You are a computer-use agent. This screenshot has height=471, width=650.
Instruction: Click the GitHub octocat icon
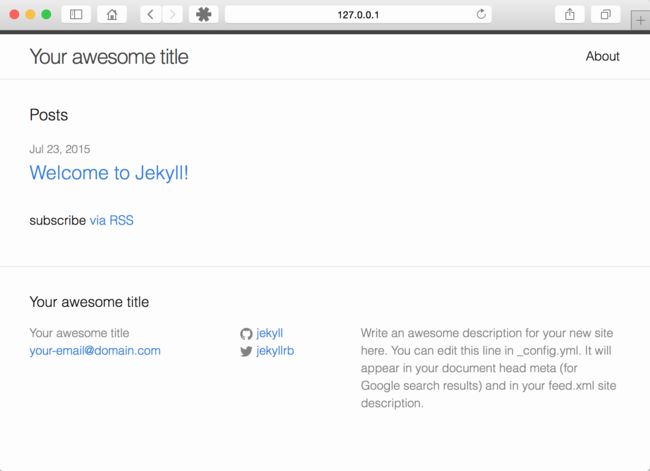click(246, 334)
